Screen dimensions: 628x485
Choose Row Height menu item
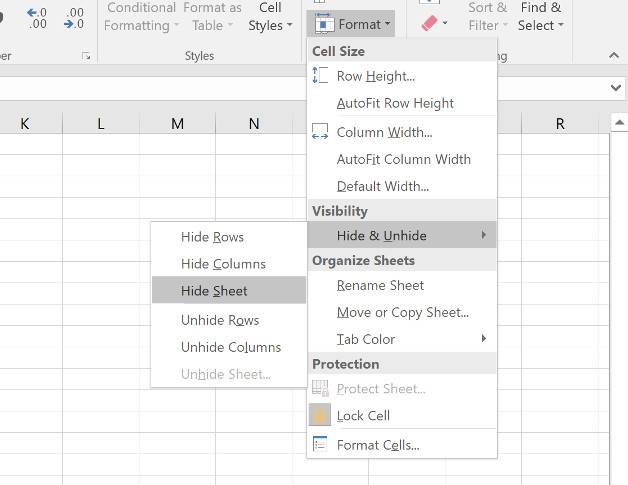[402, 76]
